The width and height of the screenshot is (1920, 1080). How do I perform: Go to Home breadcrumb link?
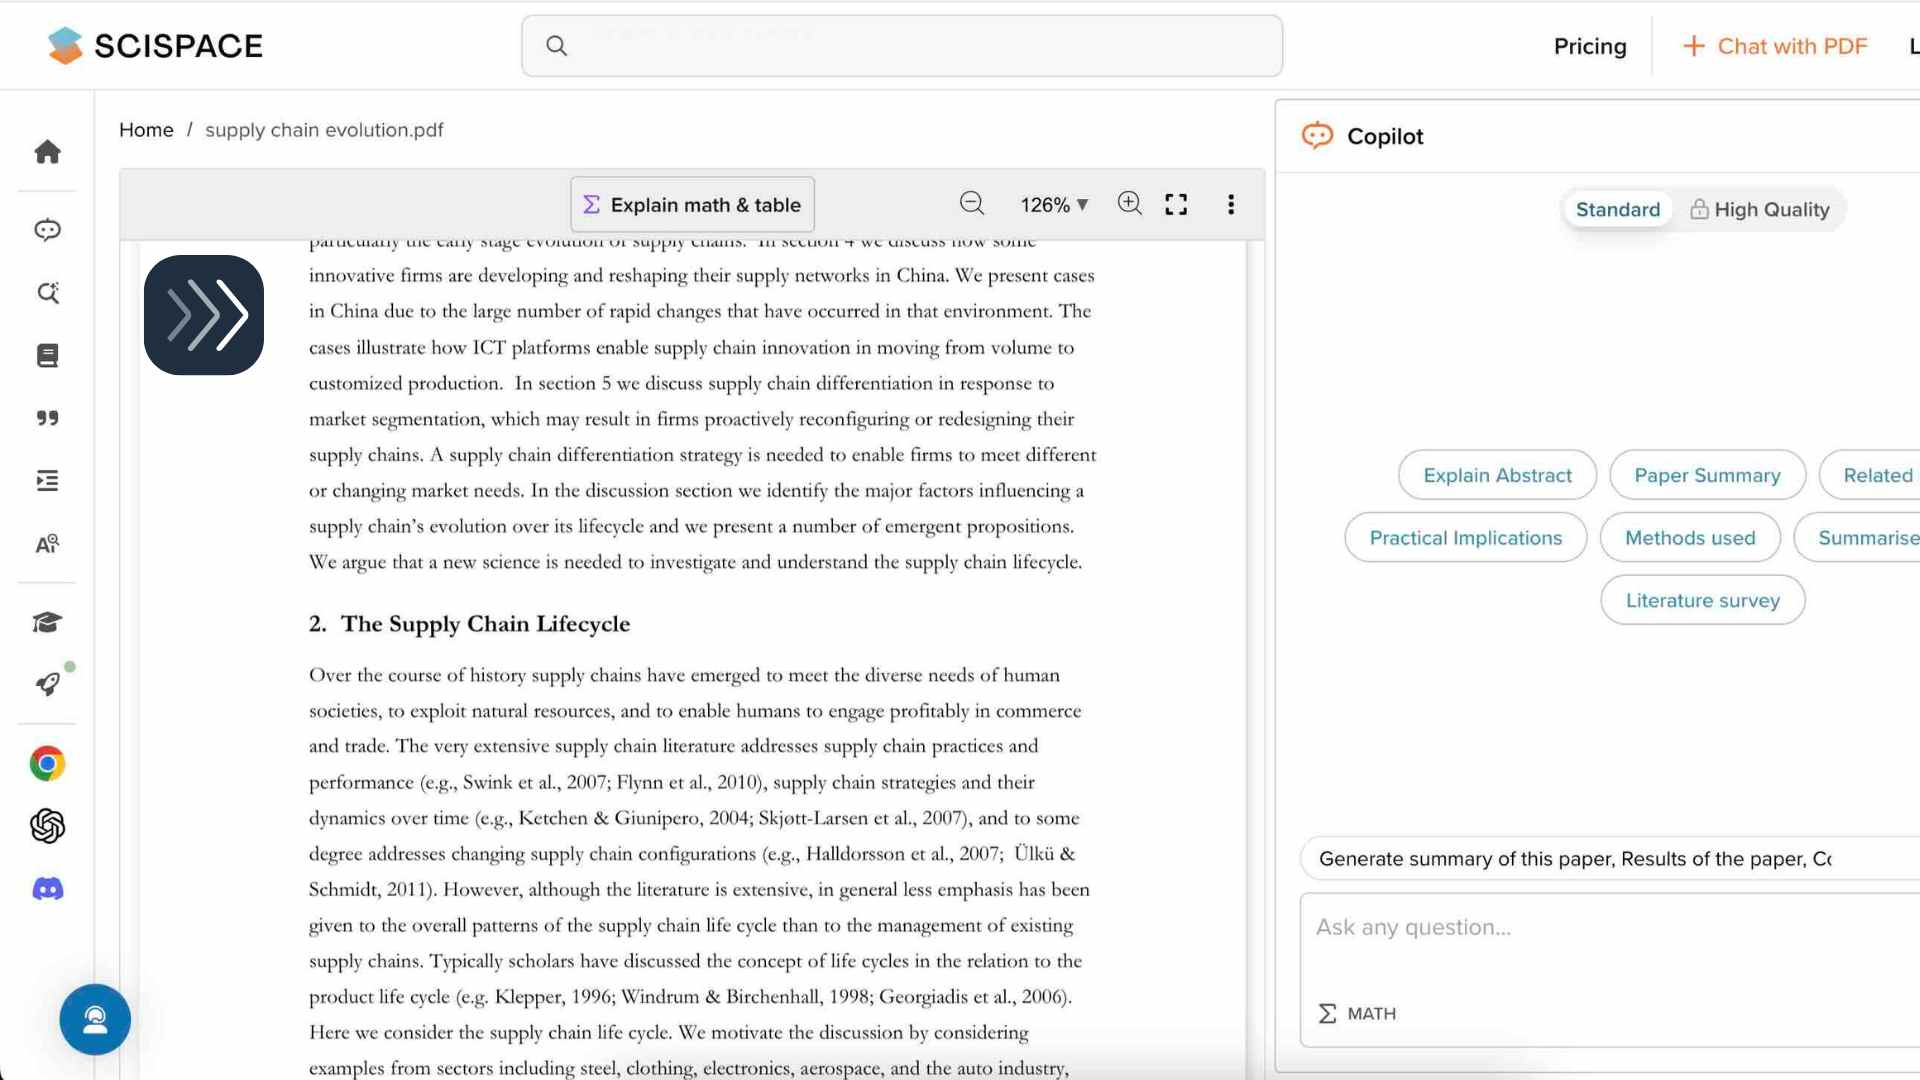tap(146, 130)
